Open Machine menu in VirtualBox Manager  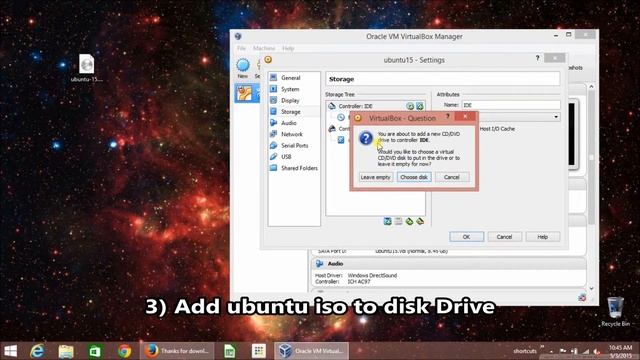tap(264, 48)
